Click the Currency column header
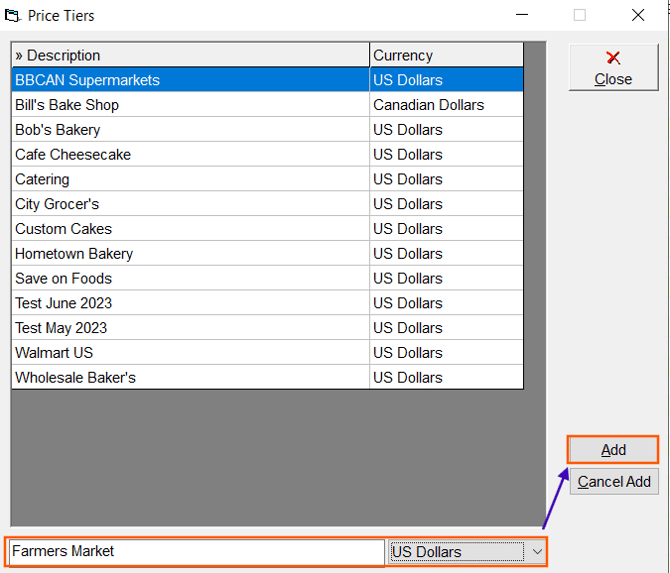 coord(446,55)
